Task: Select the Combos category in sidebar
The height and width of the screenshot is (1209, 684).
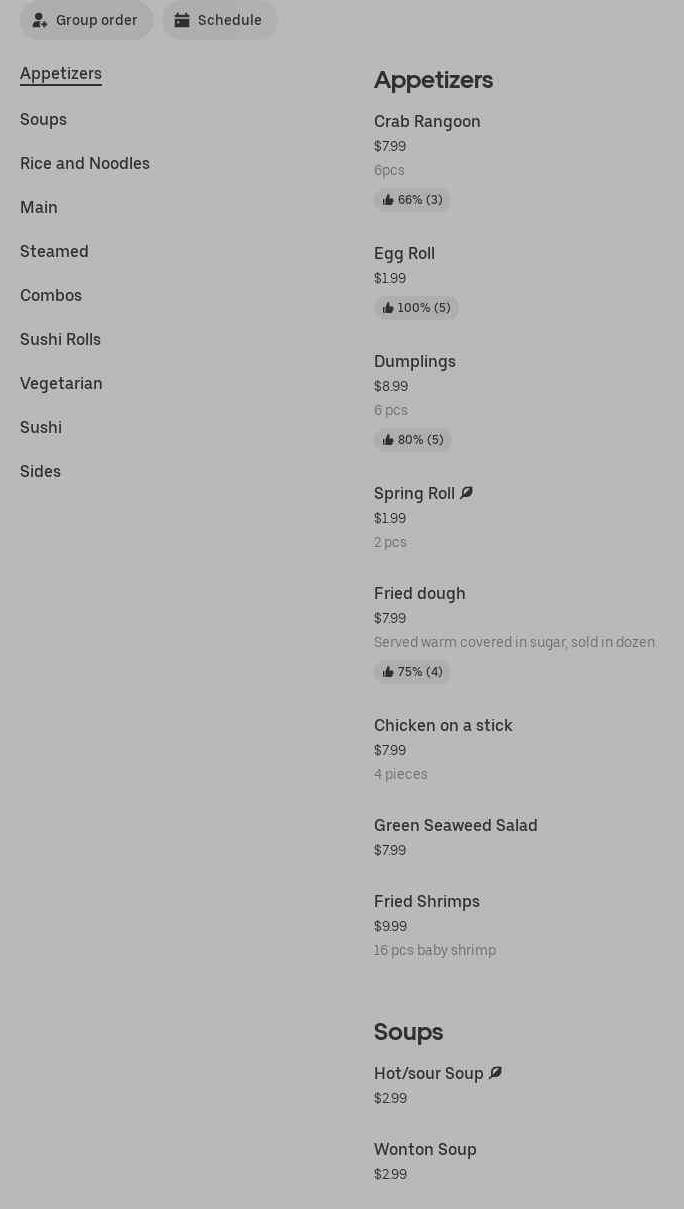Action: pos(51,295)
